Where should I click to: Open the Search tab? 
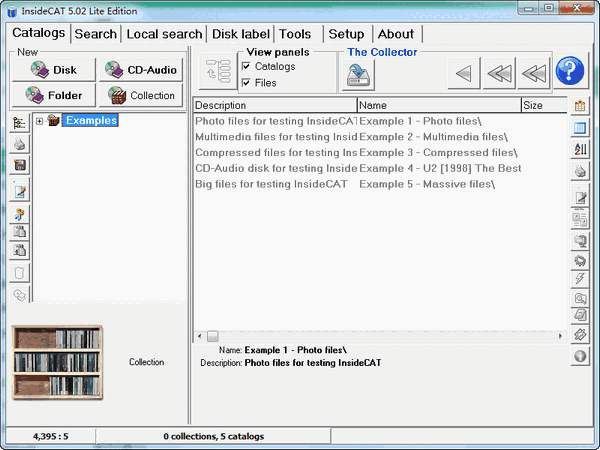click(96, 34)
